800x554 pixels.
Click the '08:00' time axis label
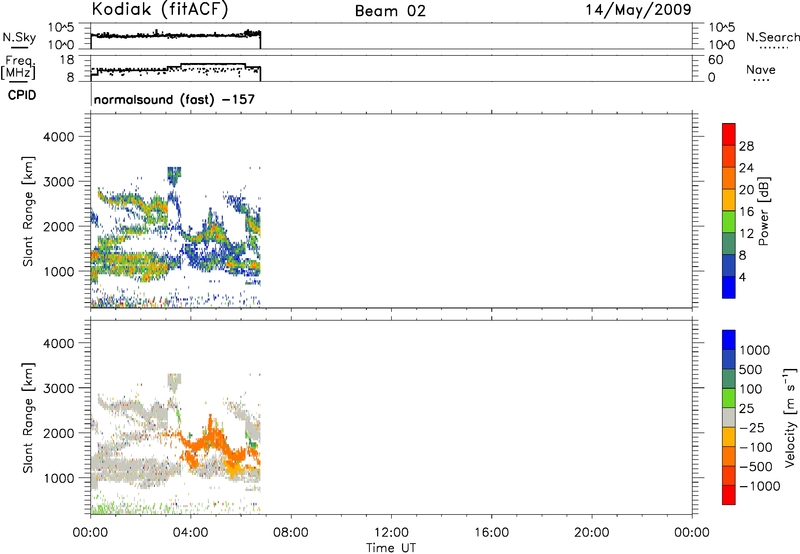[291, 533]
